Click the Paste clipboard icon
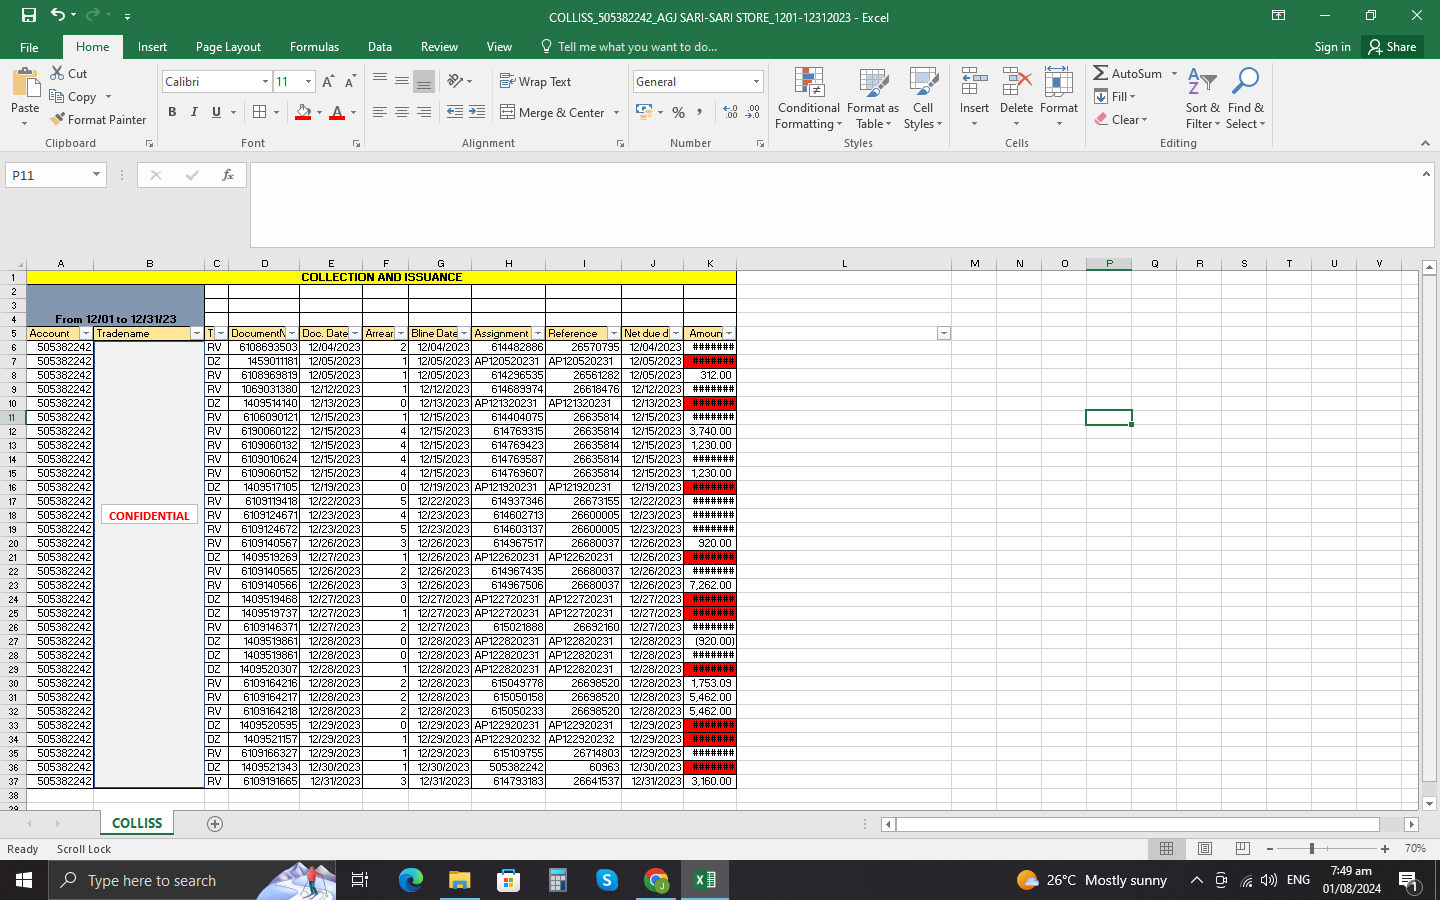Image resolution: width=1440 pixels, height=900 pixels. pyautogui.click(x=25, y=82)
